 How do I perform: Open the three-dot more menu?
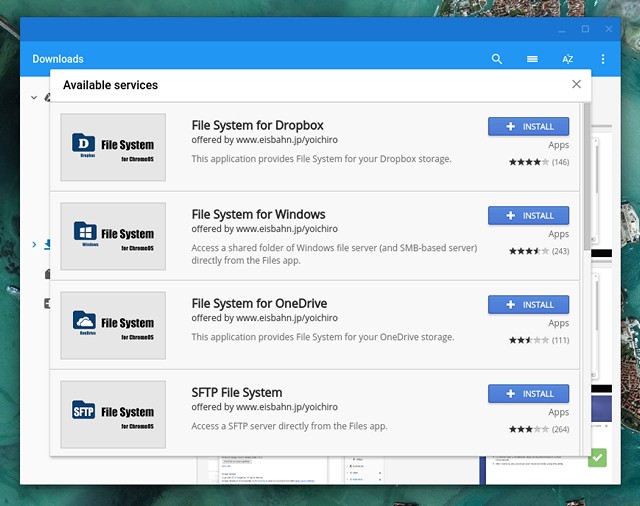[603, 59]
